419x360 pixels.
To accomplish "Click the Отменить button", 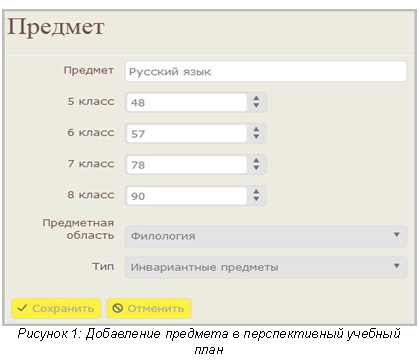I will [x=149, y=308].
